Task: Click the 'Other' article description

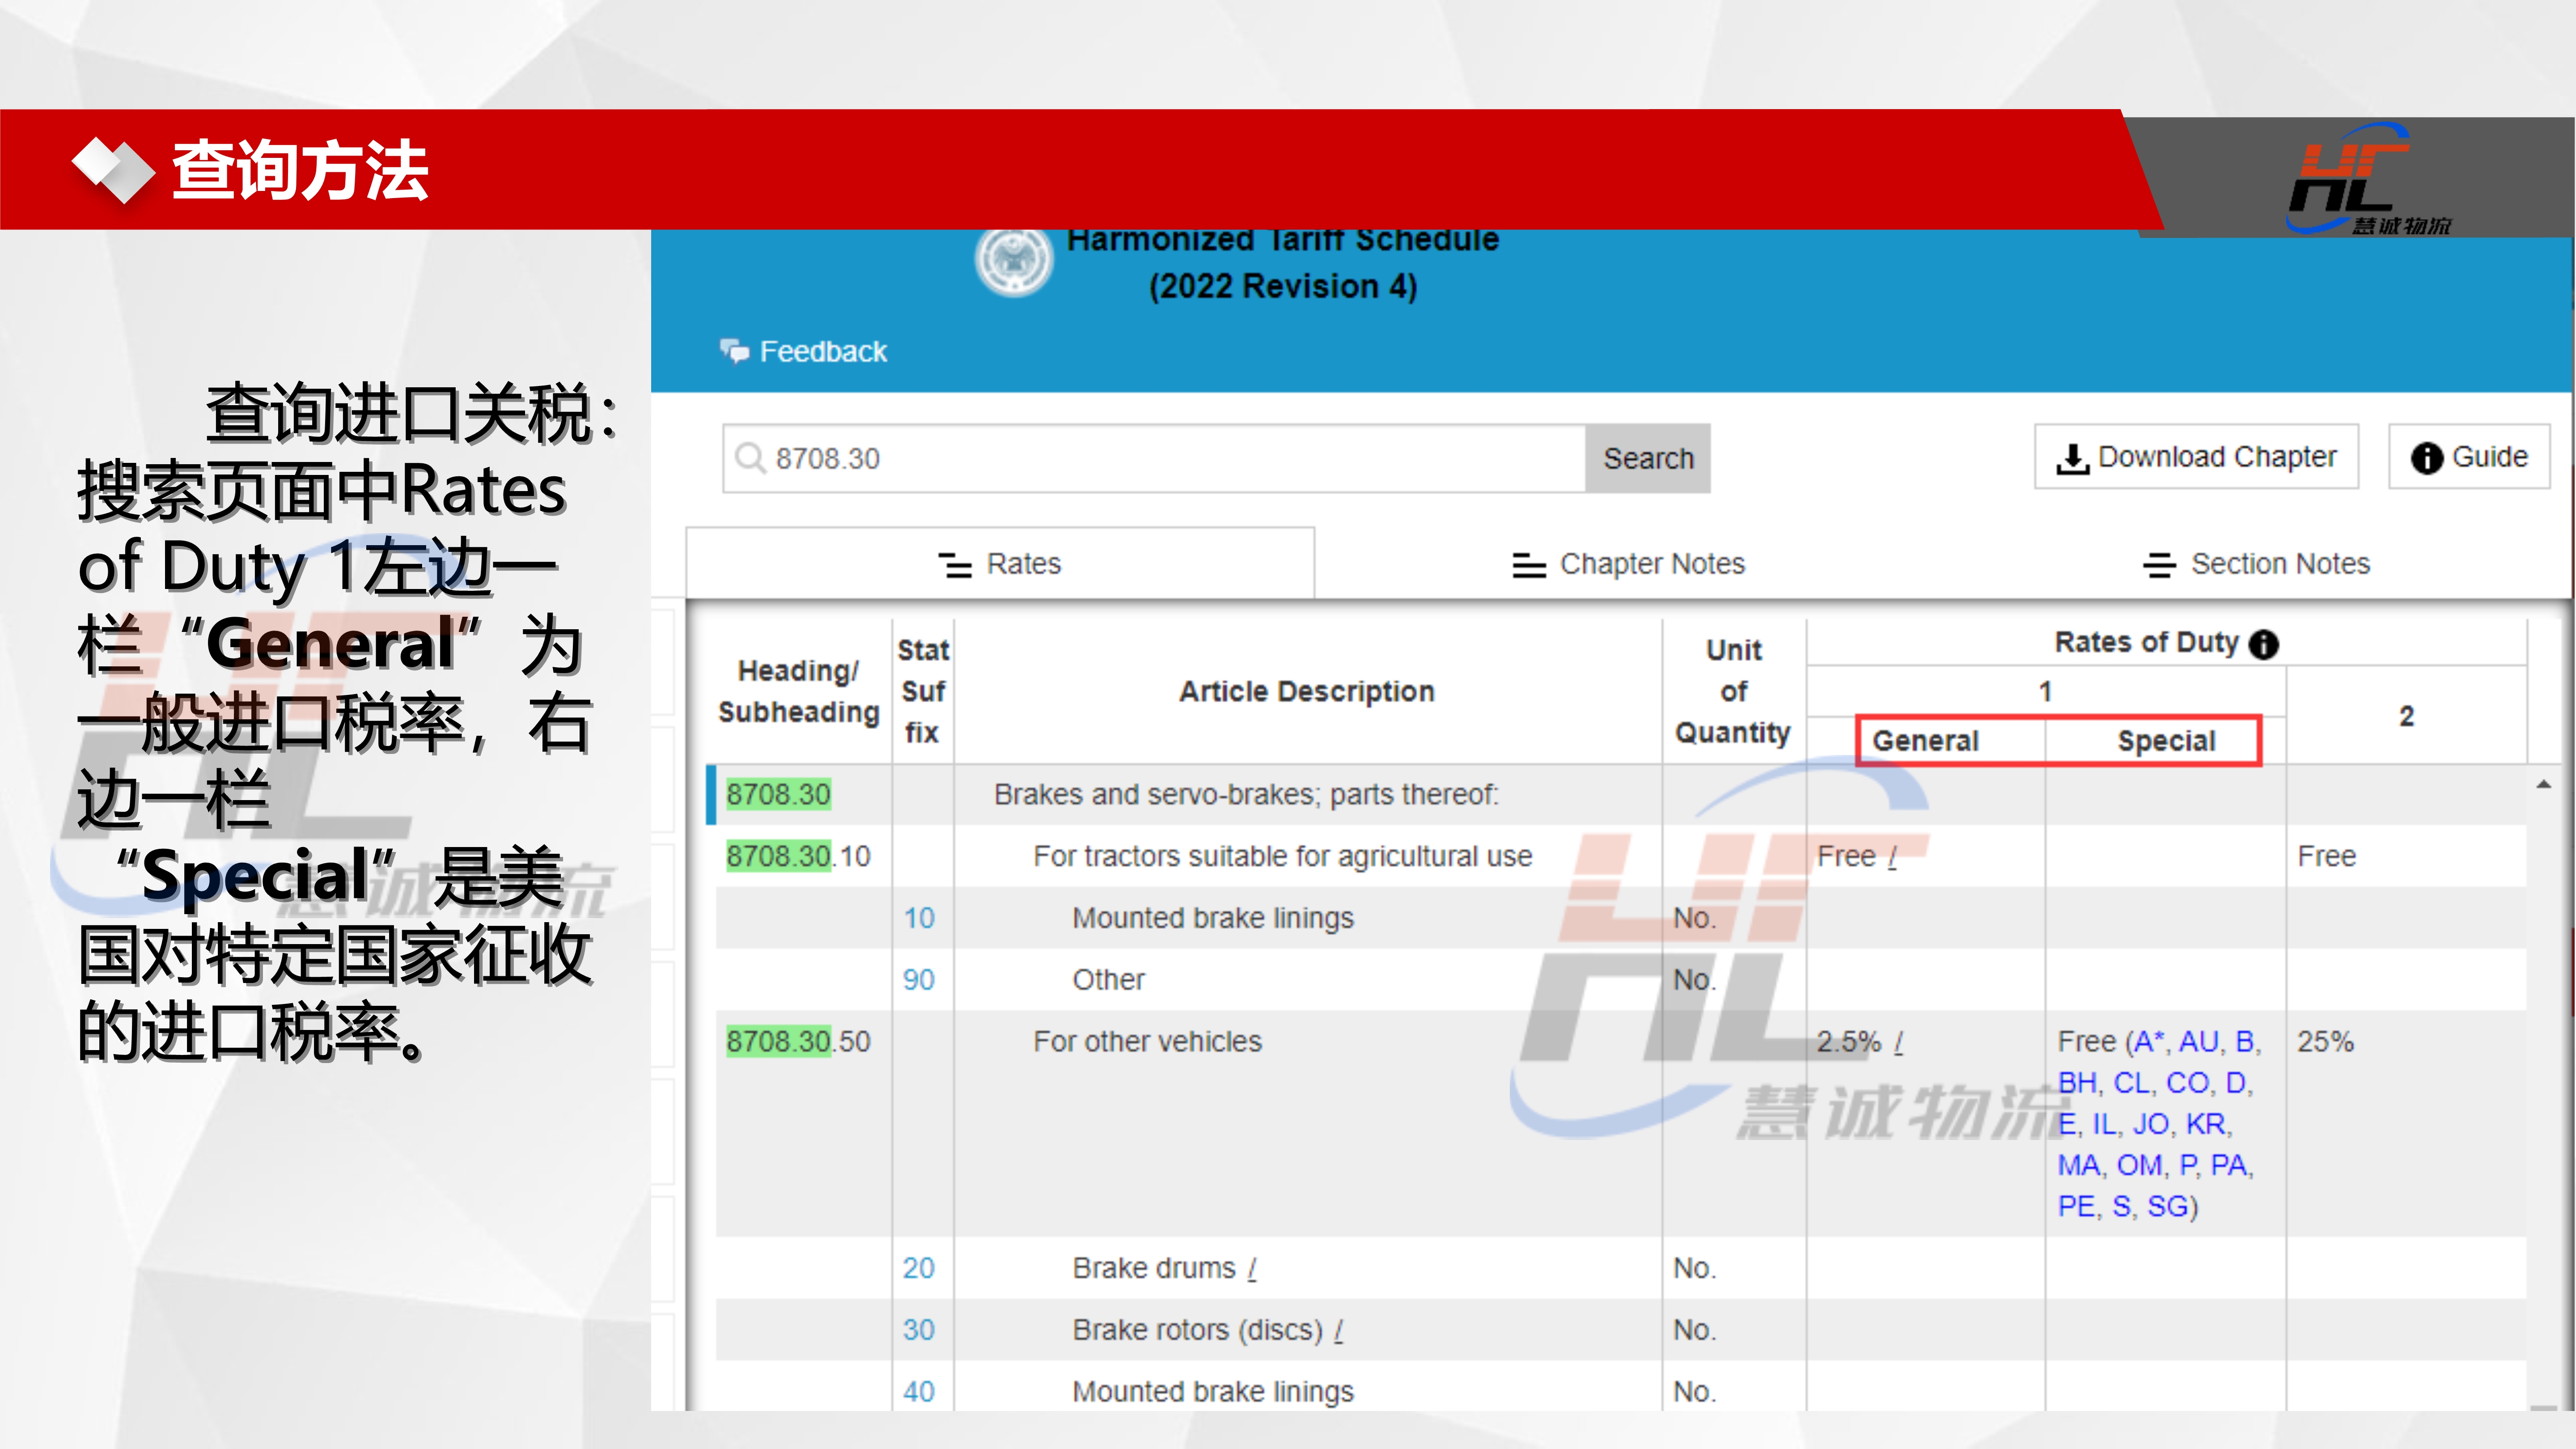Action: [1108, 979]
